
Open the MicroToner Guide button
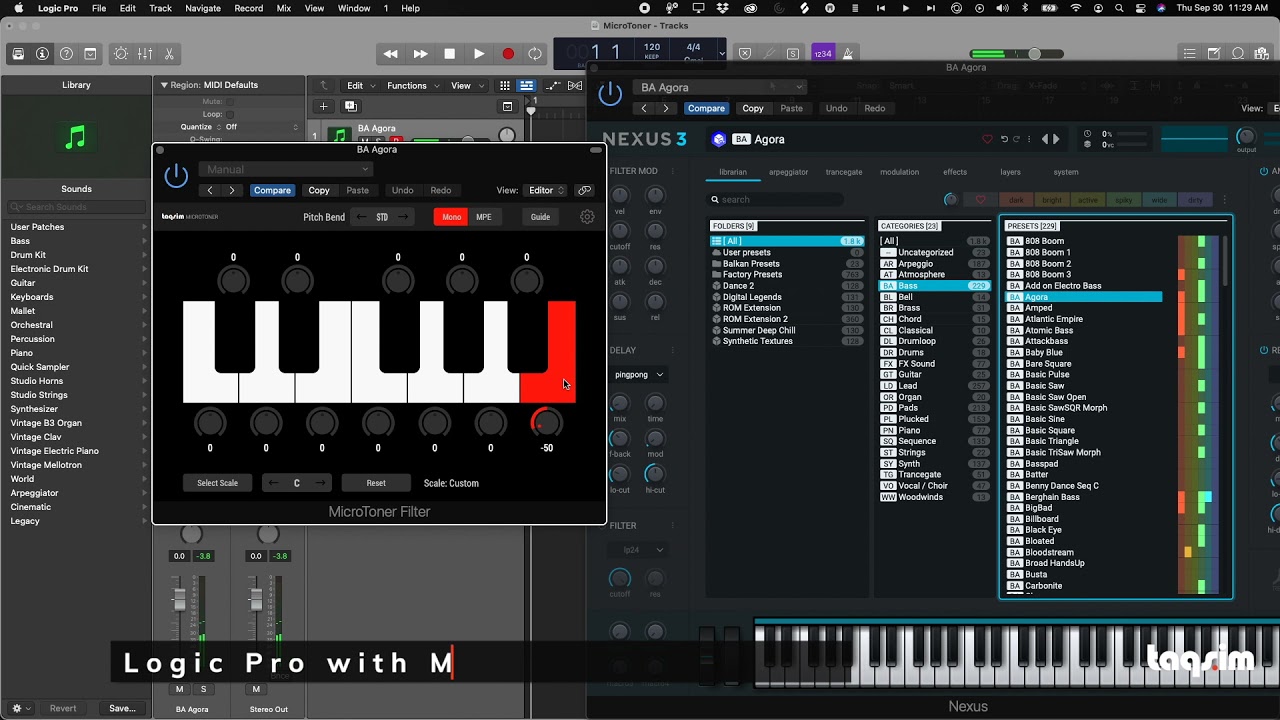click(540, 217)
